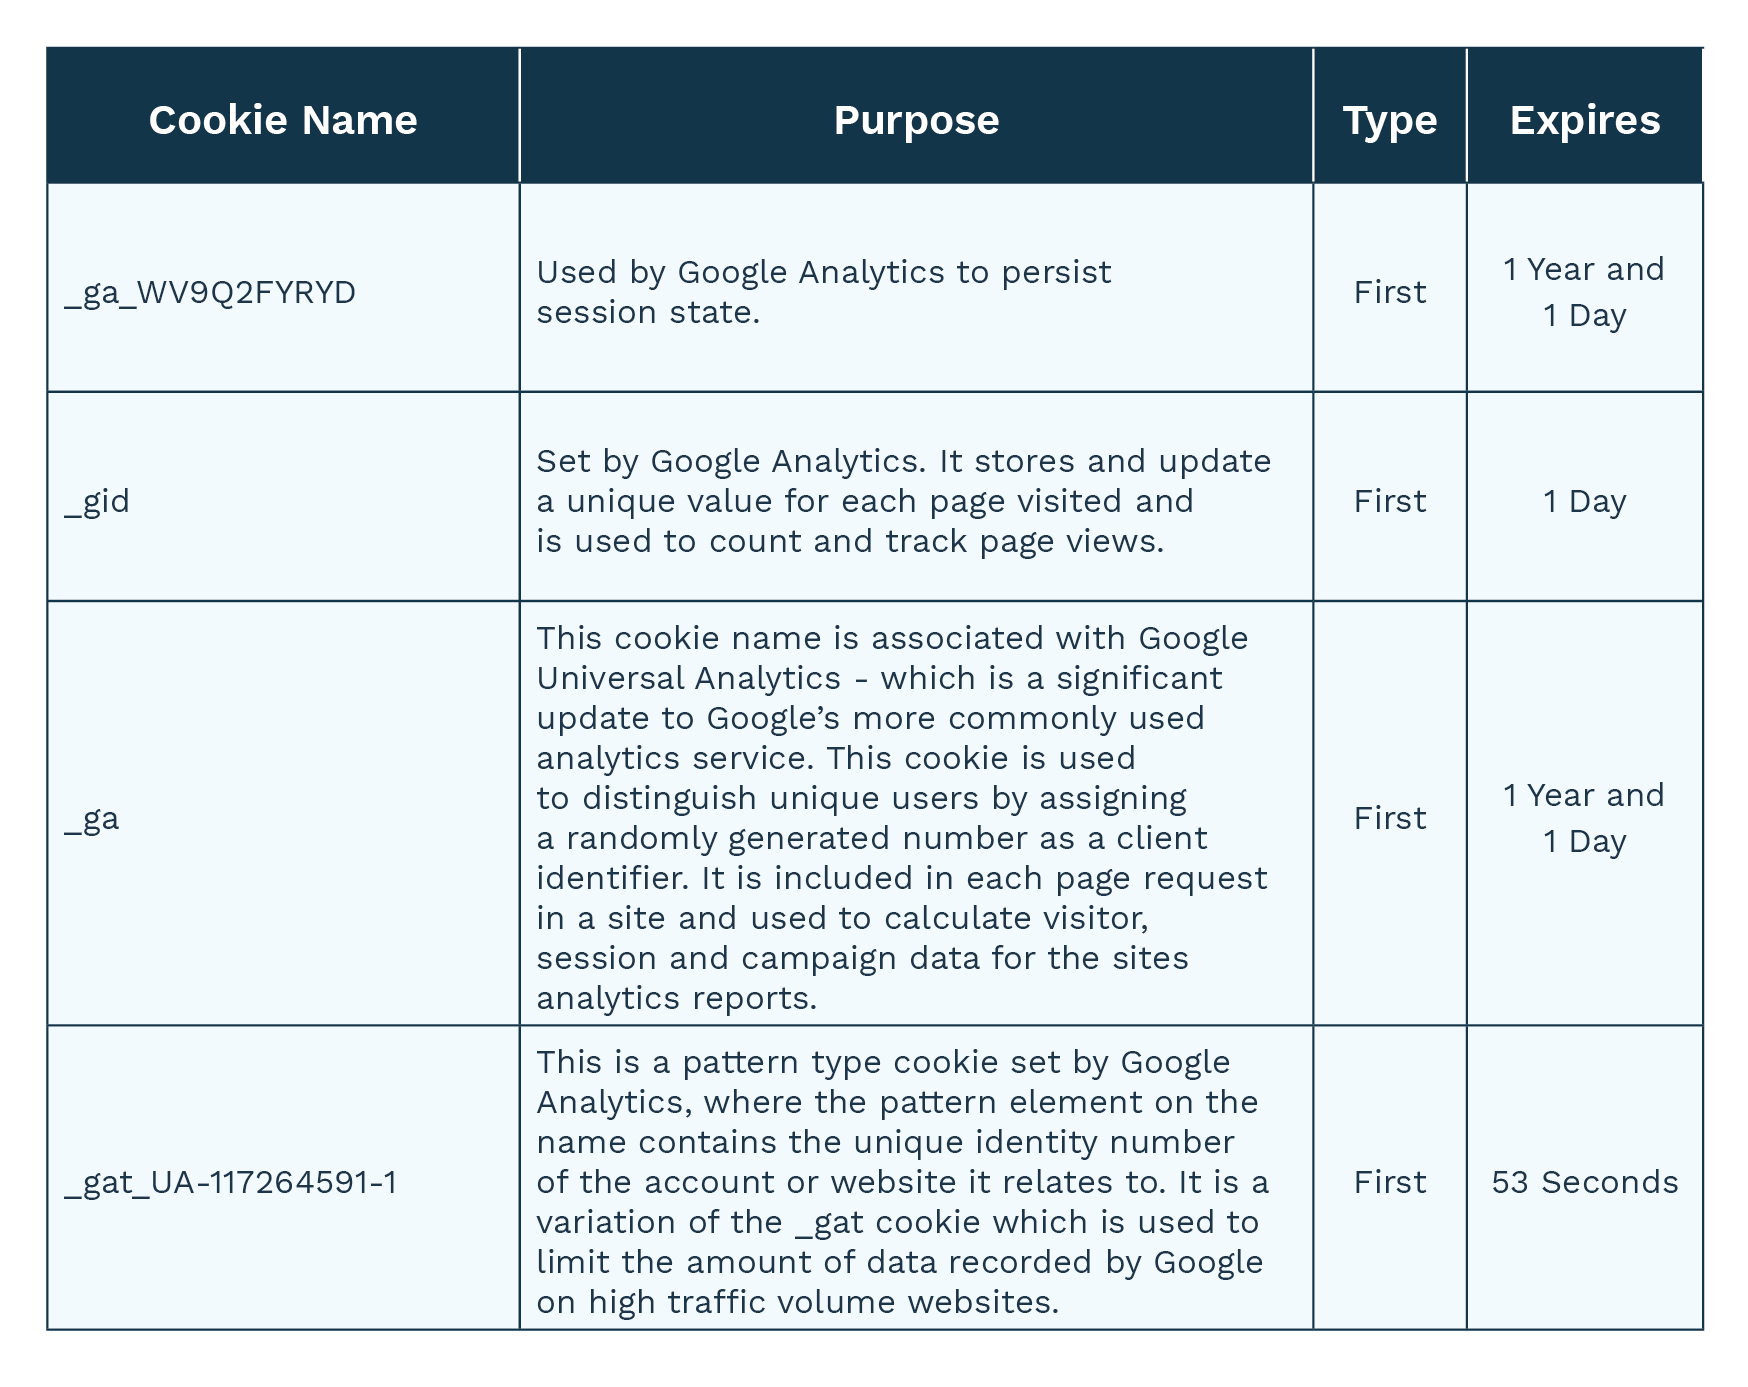Click the Type cell in the _ga row

click(x=1389, y=818)
